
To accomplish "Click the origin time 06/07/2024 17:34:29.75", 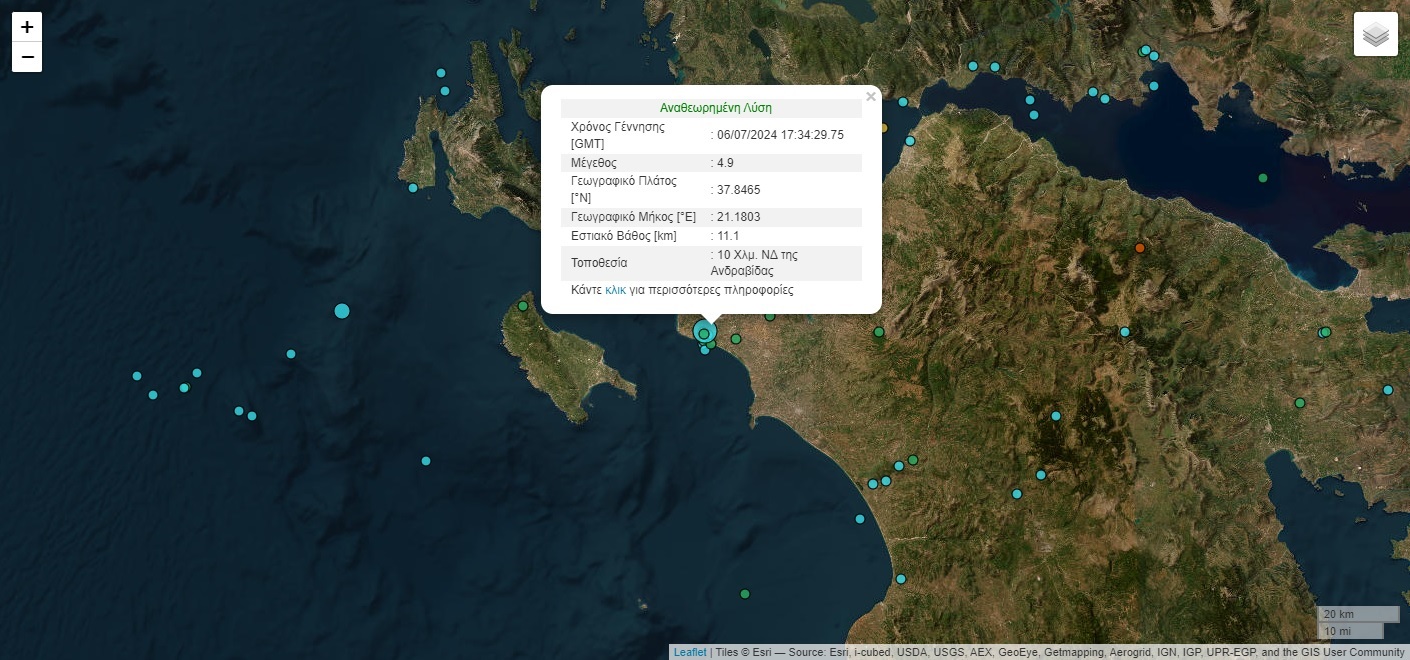I will click(x=780, y=135).
